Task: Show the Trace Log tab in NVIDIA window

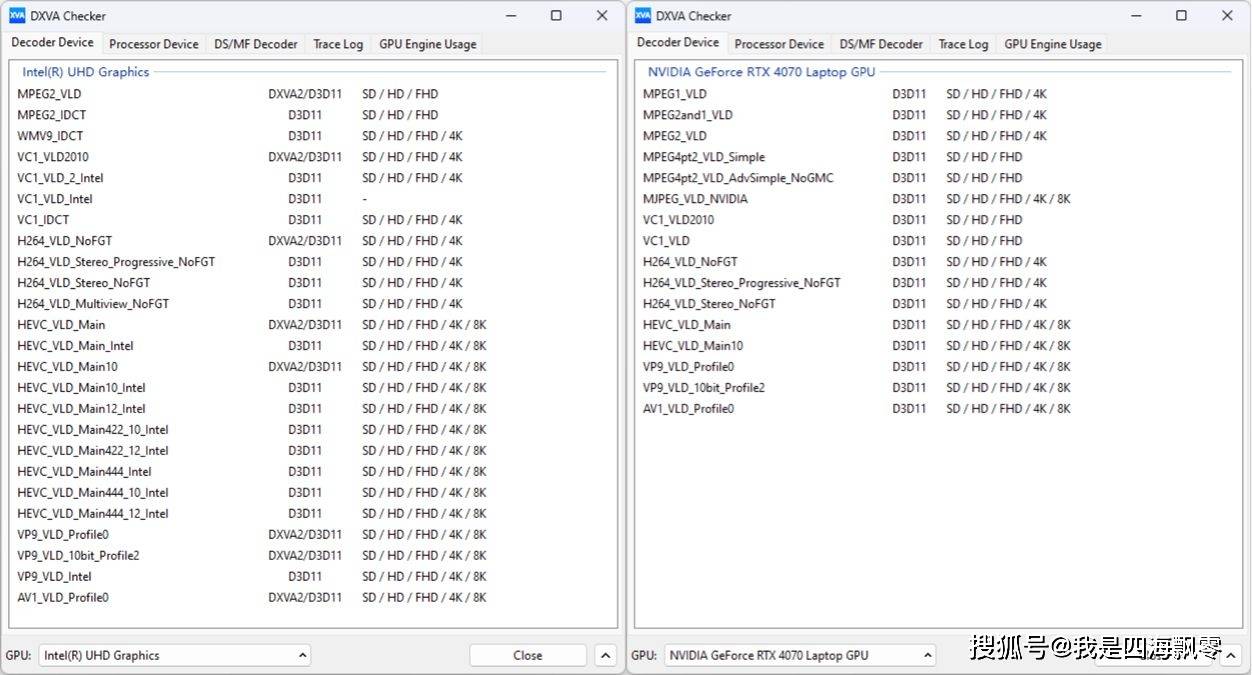Action: click(963, 44)
